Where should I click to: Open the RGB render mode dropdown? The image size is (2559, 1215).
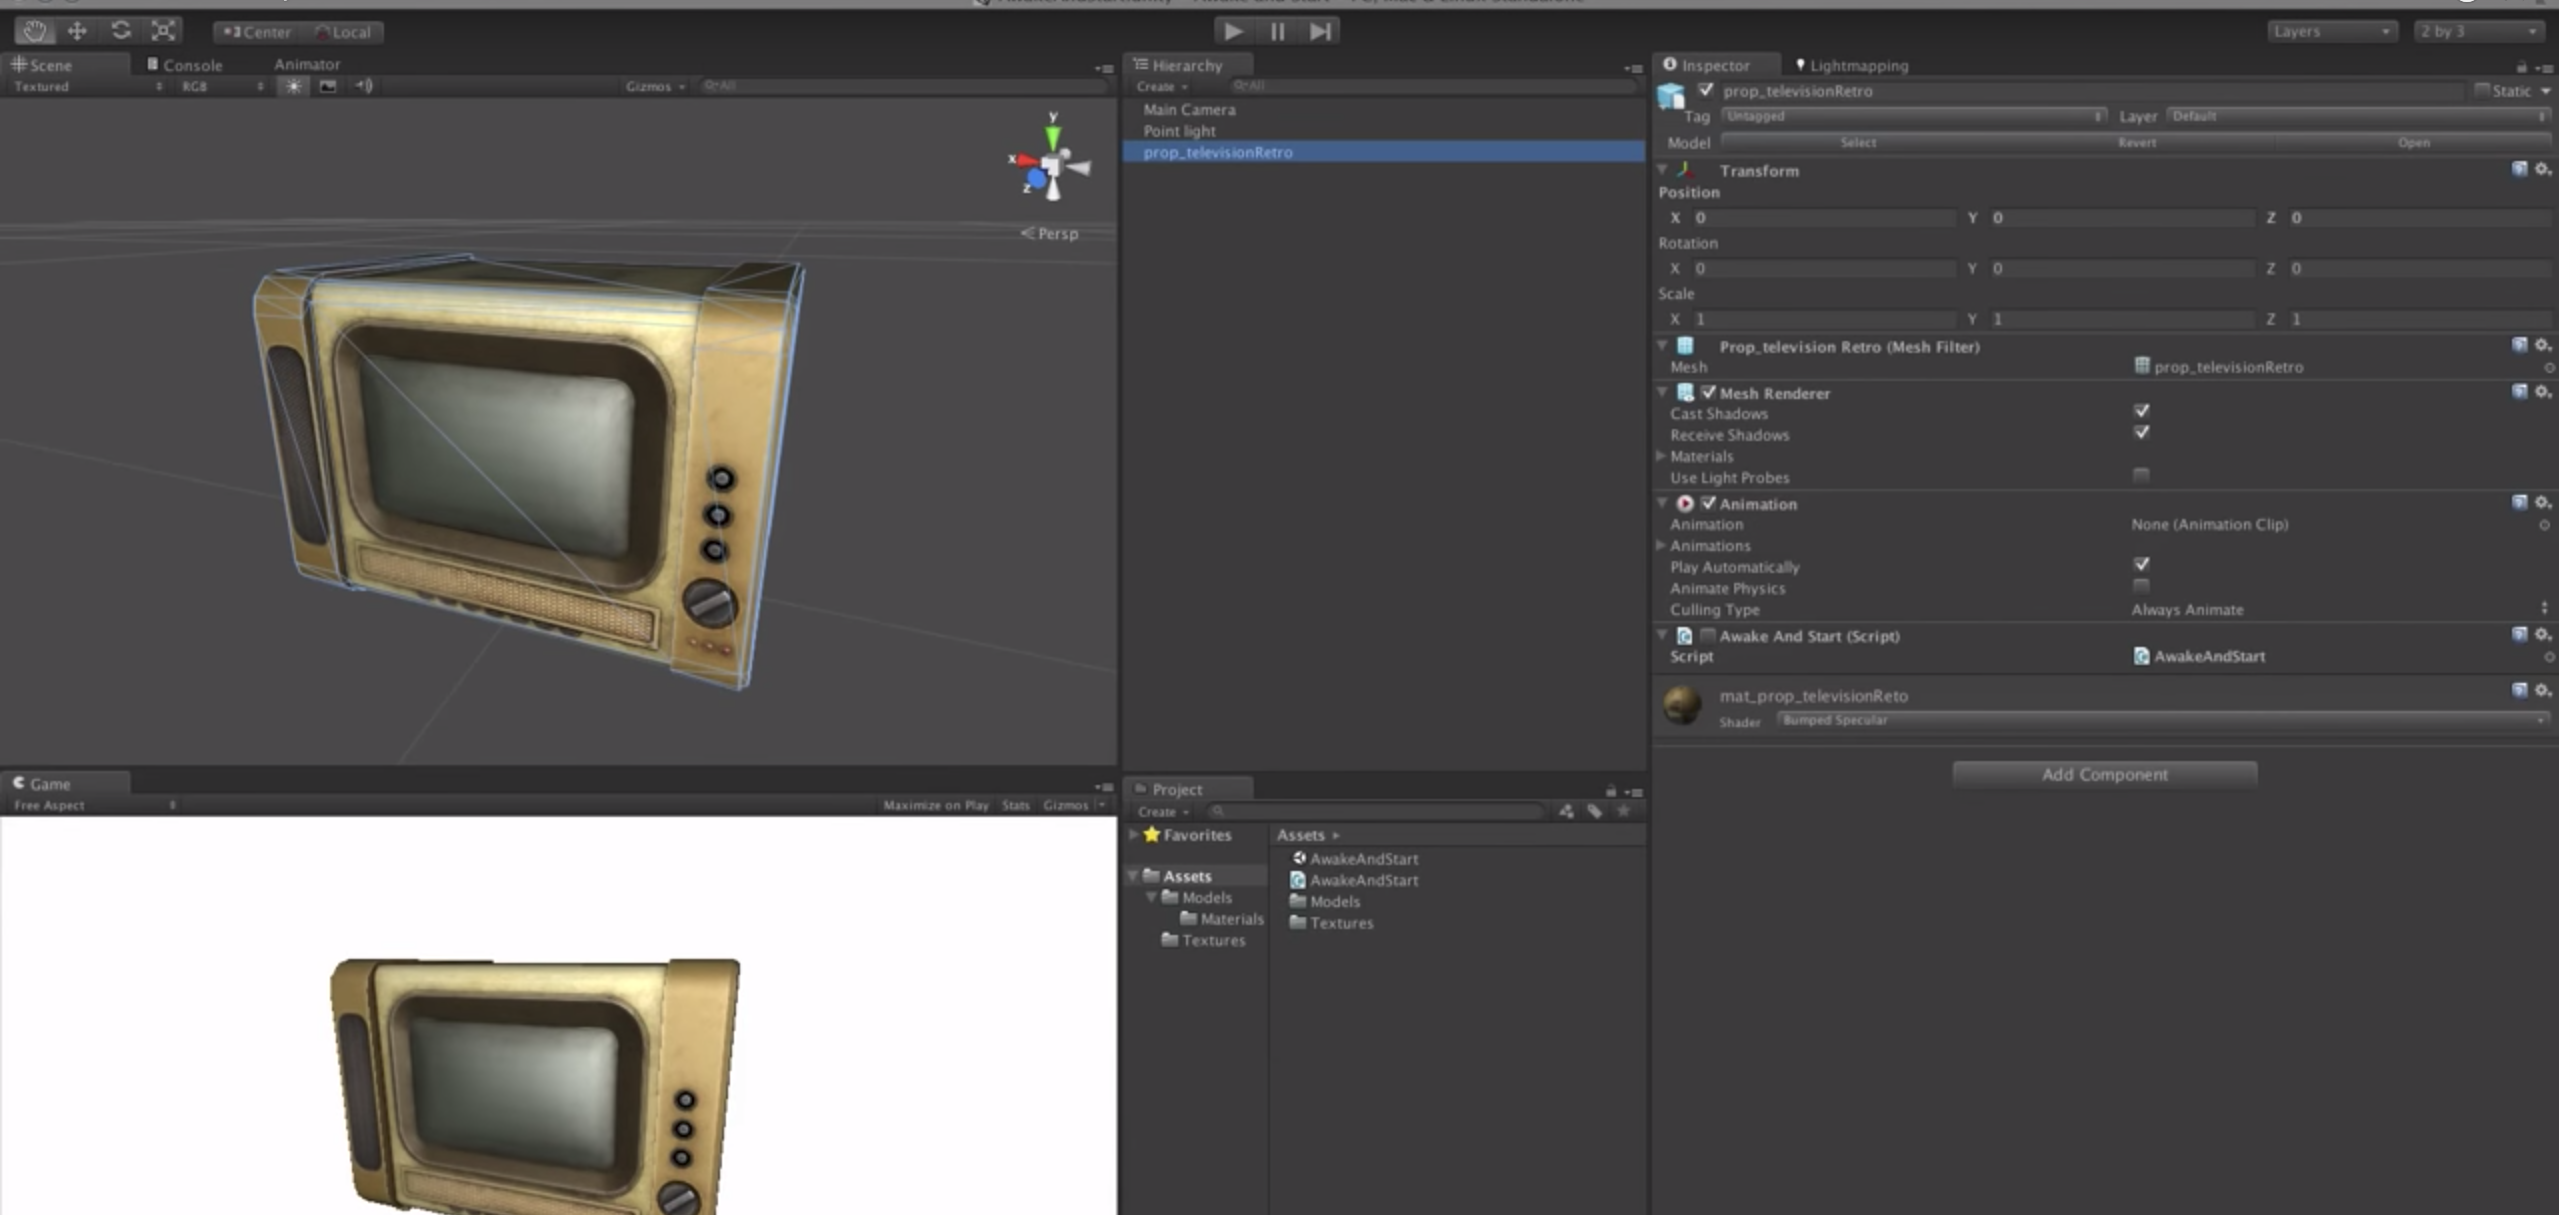tap(222, 87)
